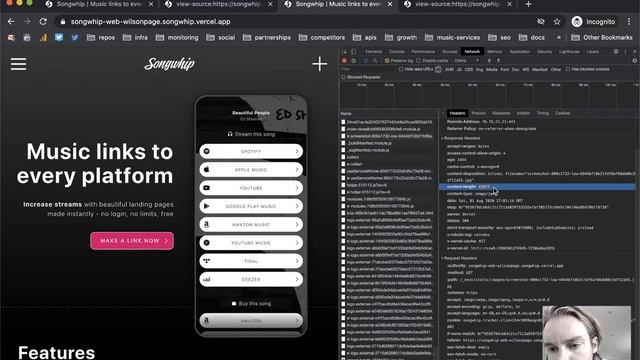Open the music-services bookmark folder

click(452, 38)
